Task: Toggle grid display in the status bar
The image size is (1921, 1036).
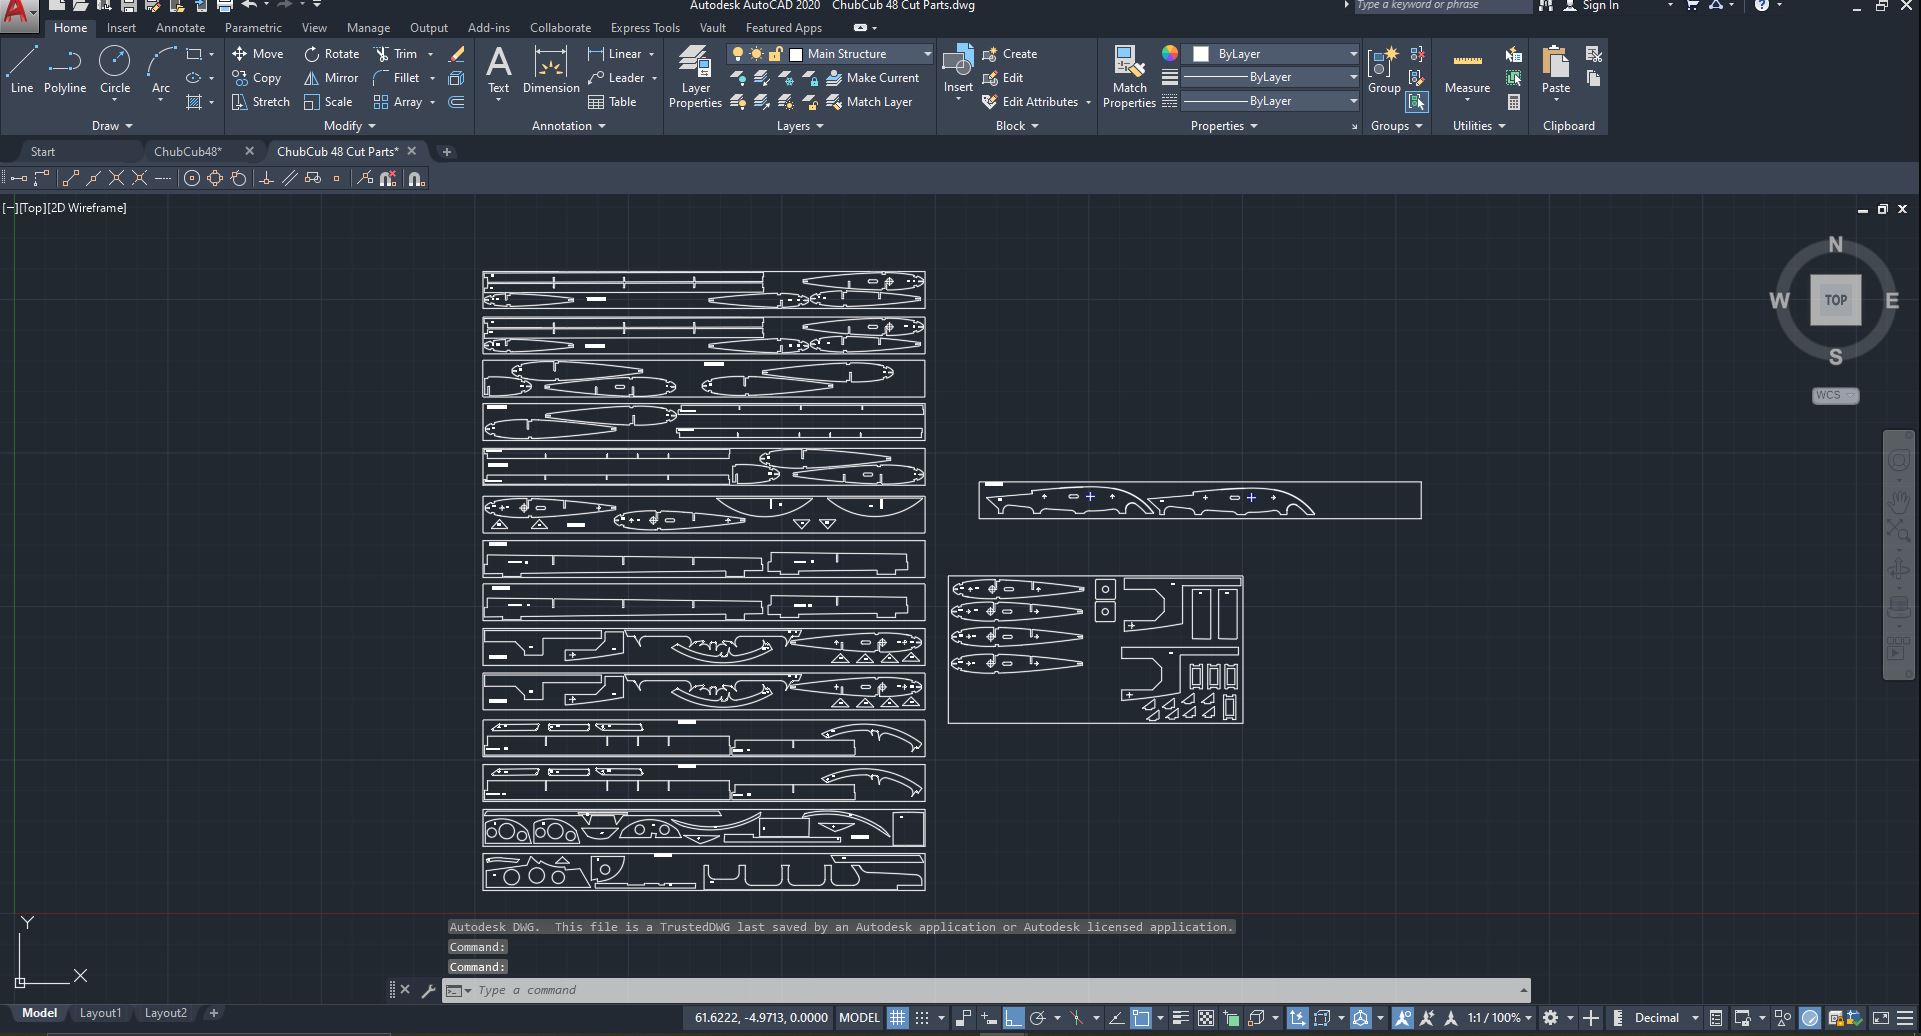Action: pyautogui.click(x=898, y=1017)
